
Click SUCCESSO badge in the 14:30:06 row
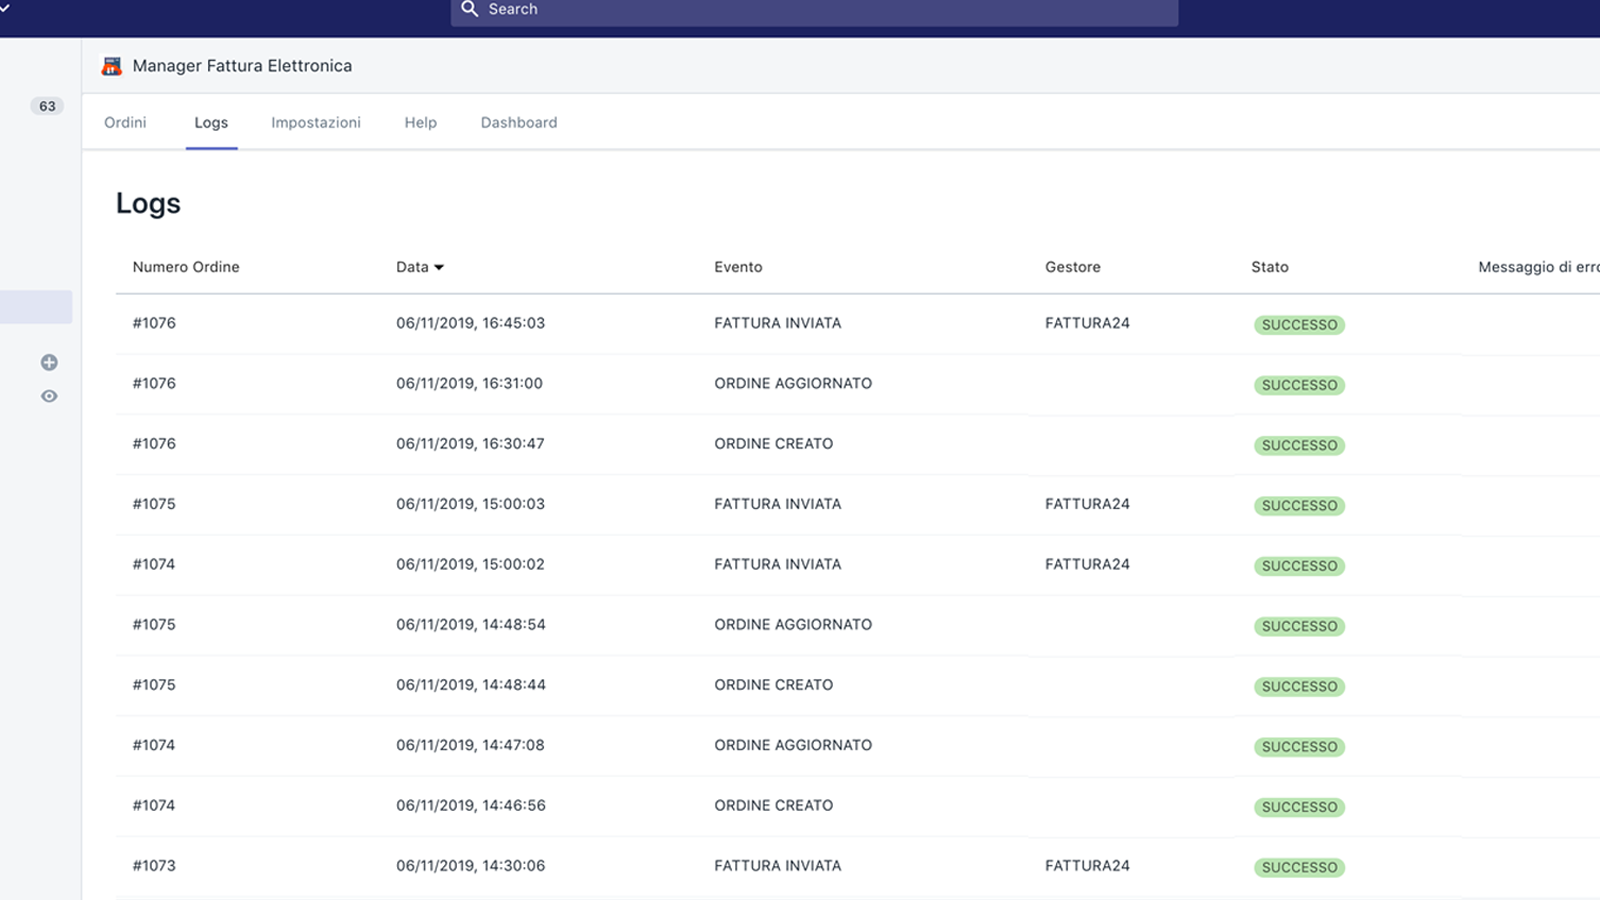(1299, 867)
